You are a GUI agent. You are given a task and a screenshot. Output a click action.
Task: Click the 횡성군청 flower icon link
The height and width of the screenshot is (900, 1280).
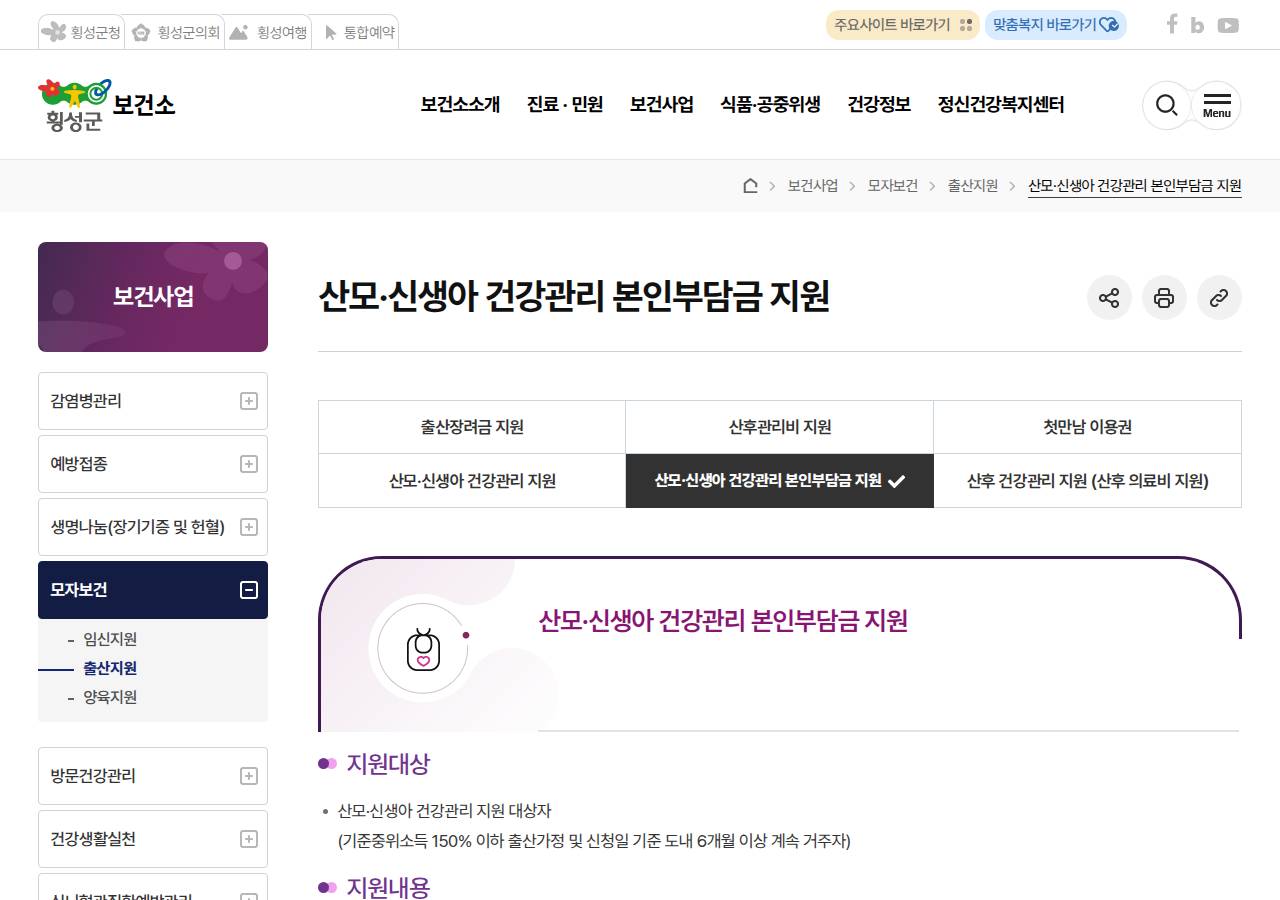coord(80,32)
